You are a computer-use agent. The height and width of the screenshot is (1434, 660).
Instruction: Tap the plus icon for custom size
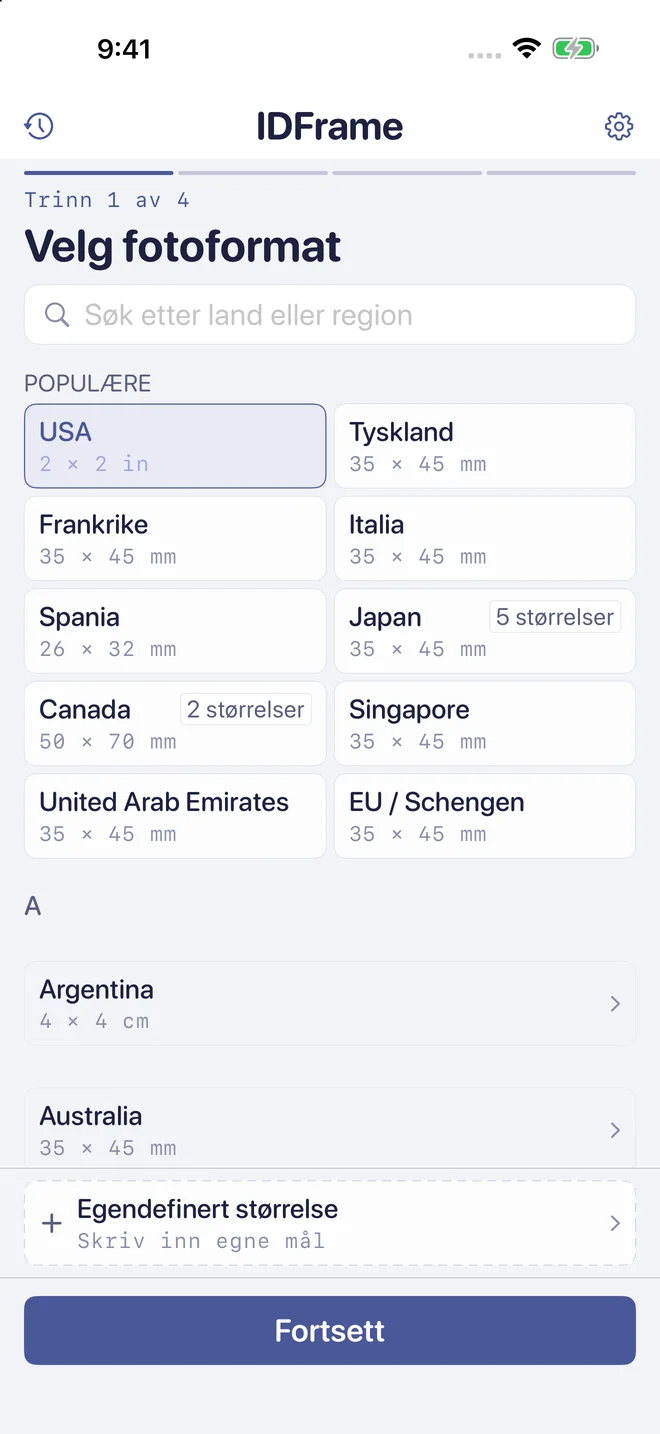[x=52, y=1224]
